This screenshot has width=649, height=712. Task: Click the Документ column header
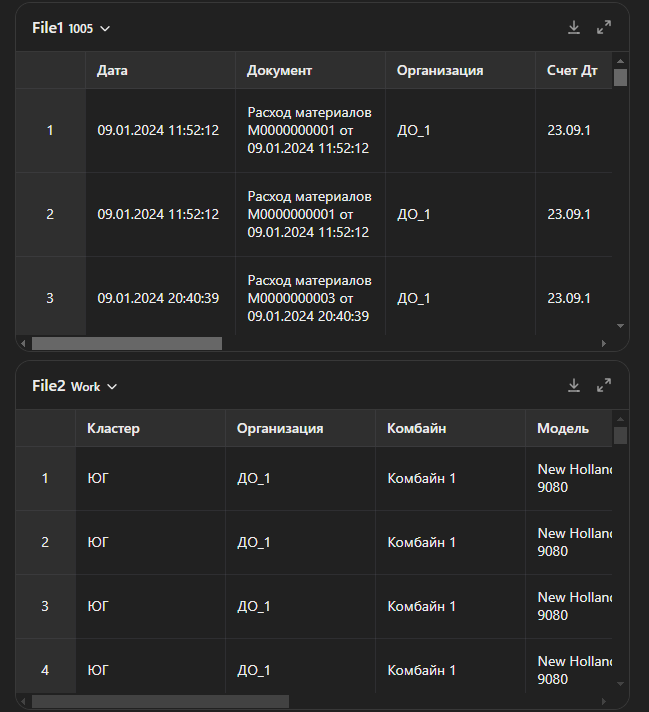click(x=280, y=71)
